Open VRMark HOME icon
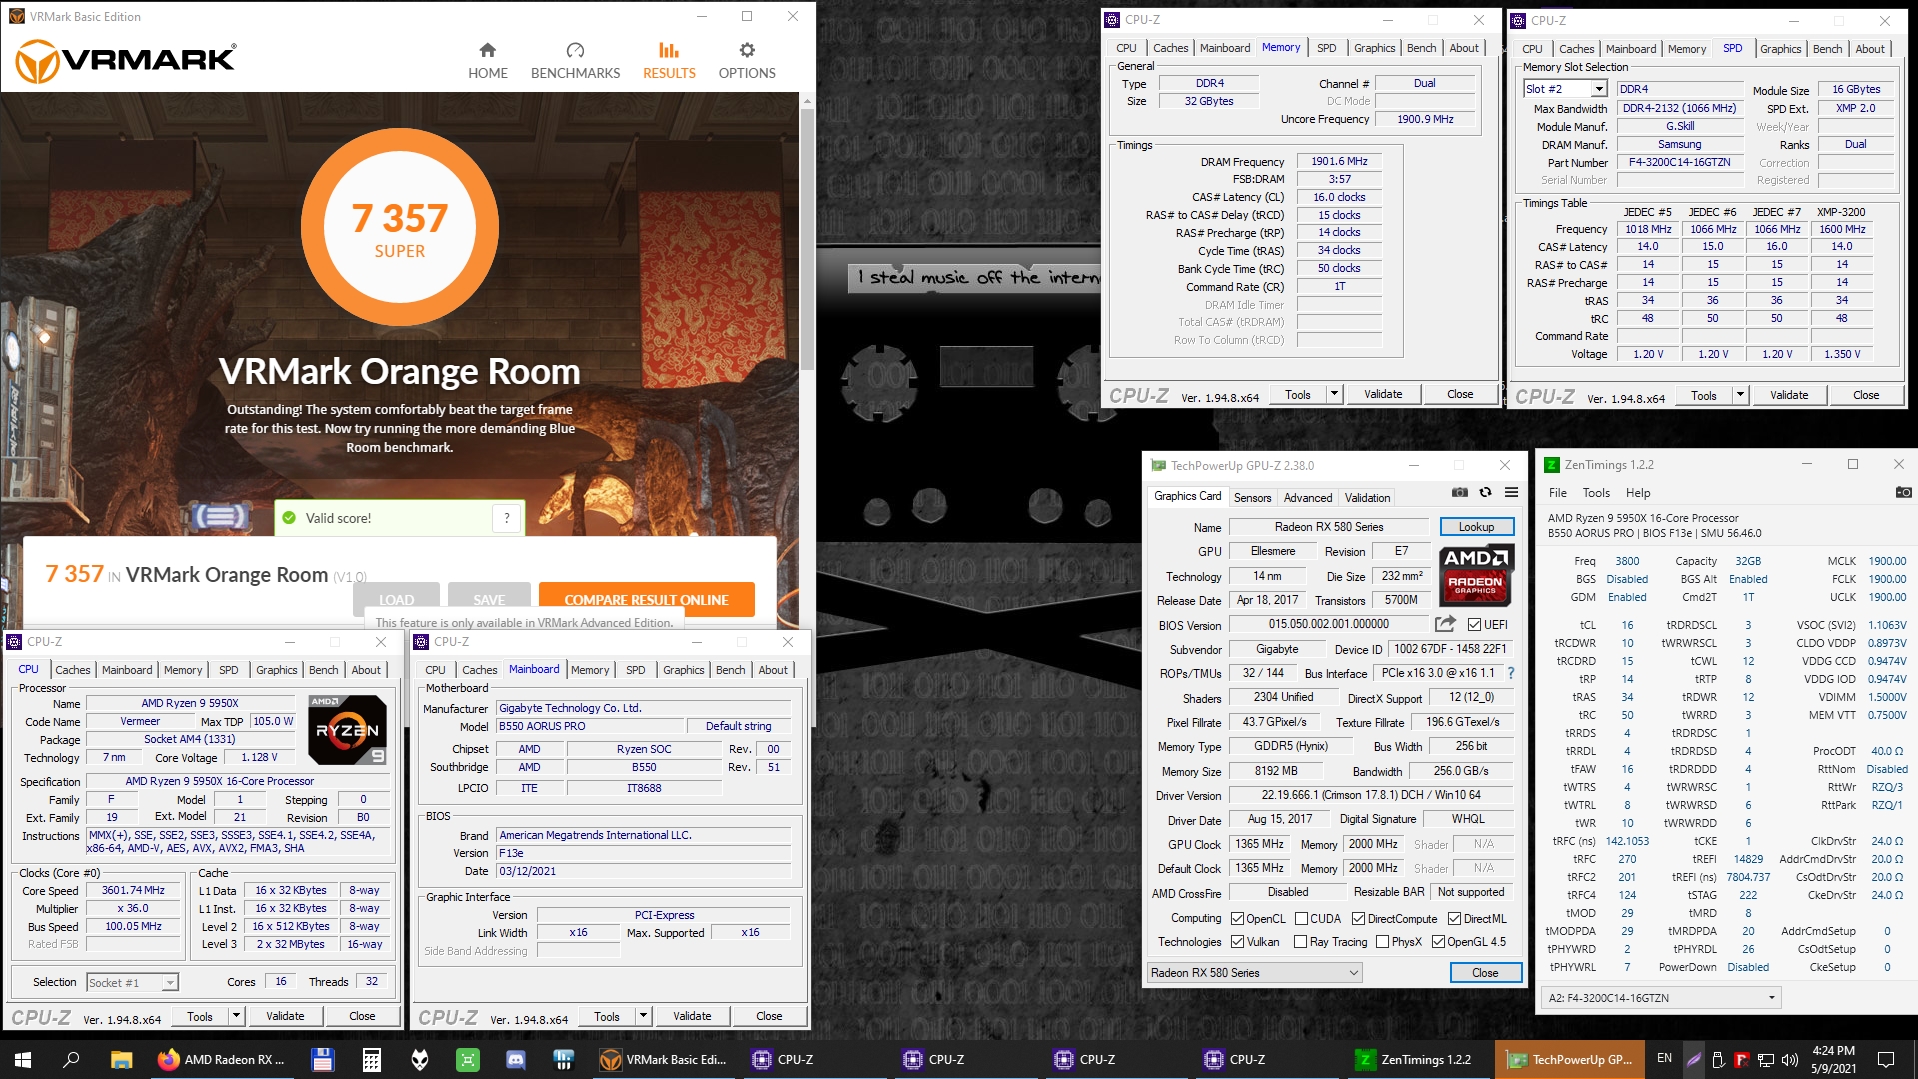The height and width of the screenshot is (1079, 1918). point(487,50)
